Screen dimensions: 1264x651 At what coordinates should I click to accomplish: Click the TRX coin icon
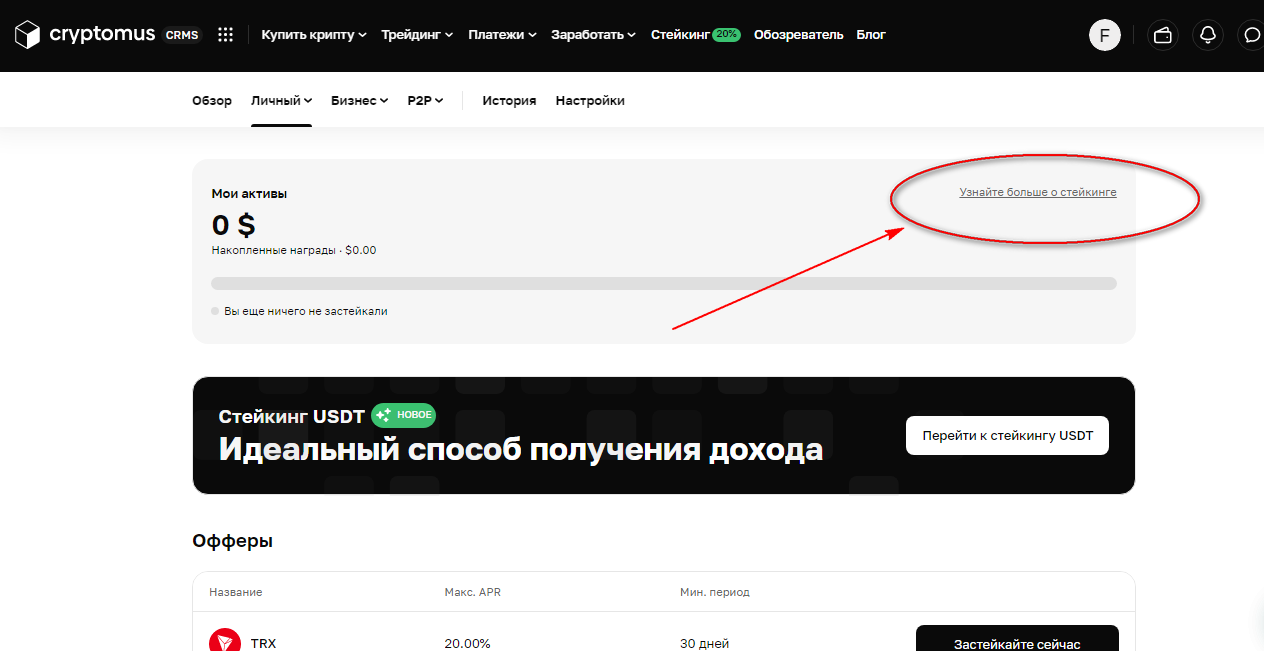pos(225,642)
